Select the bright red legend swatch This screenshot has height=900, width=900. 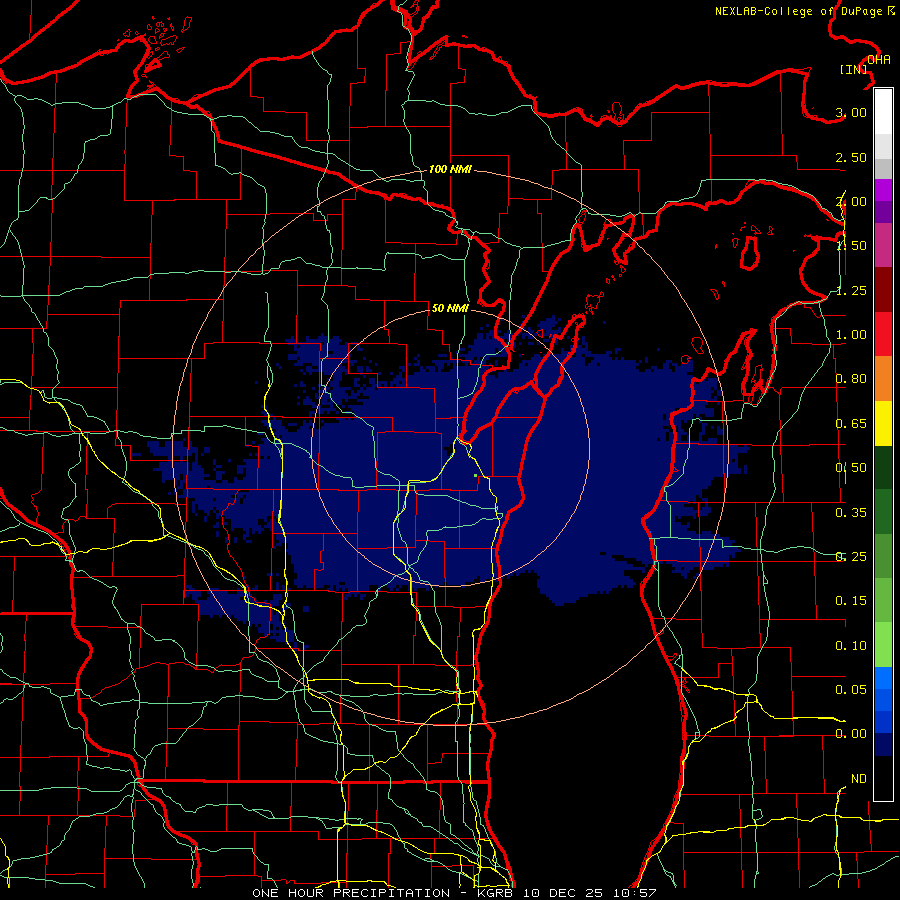883,334
